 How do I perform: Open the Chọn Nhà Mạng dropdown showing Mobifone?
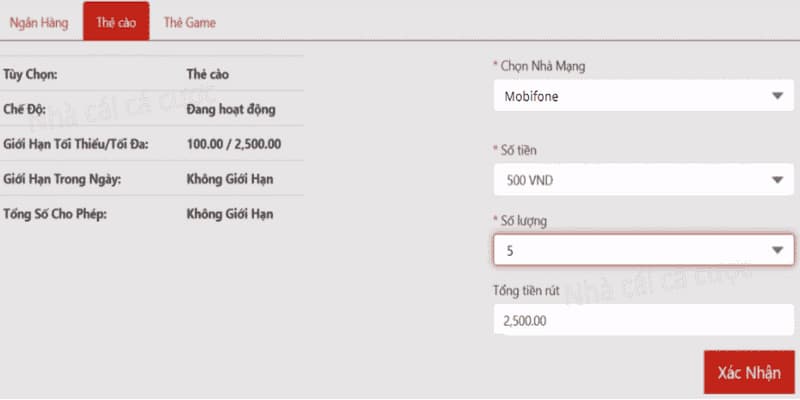click(644, 95)
